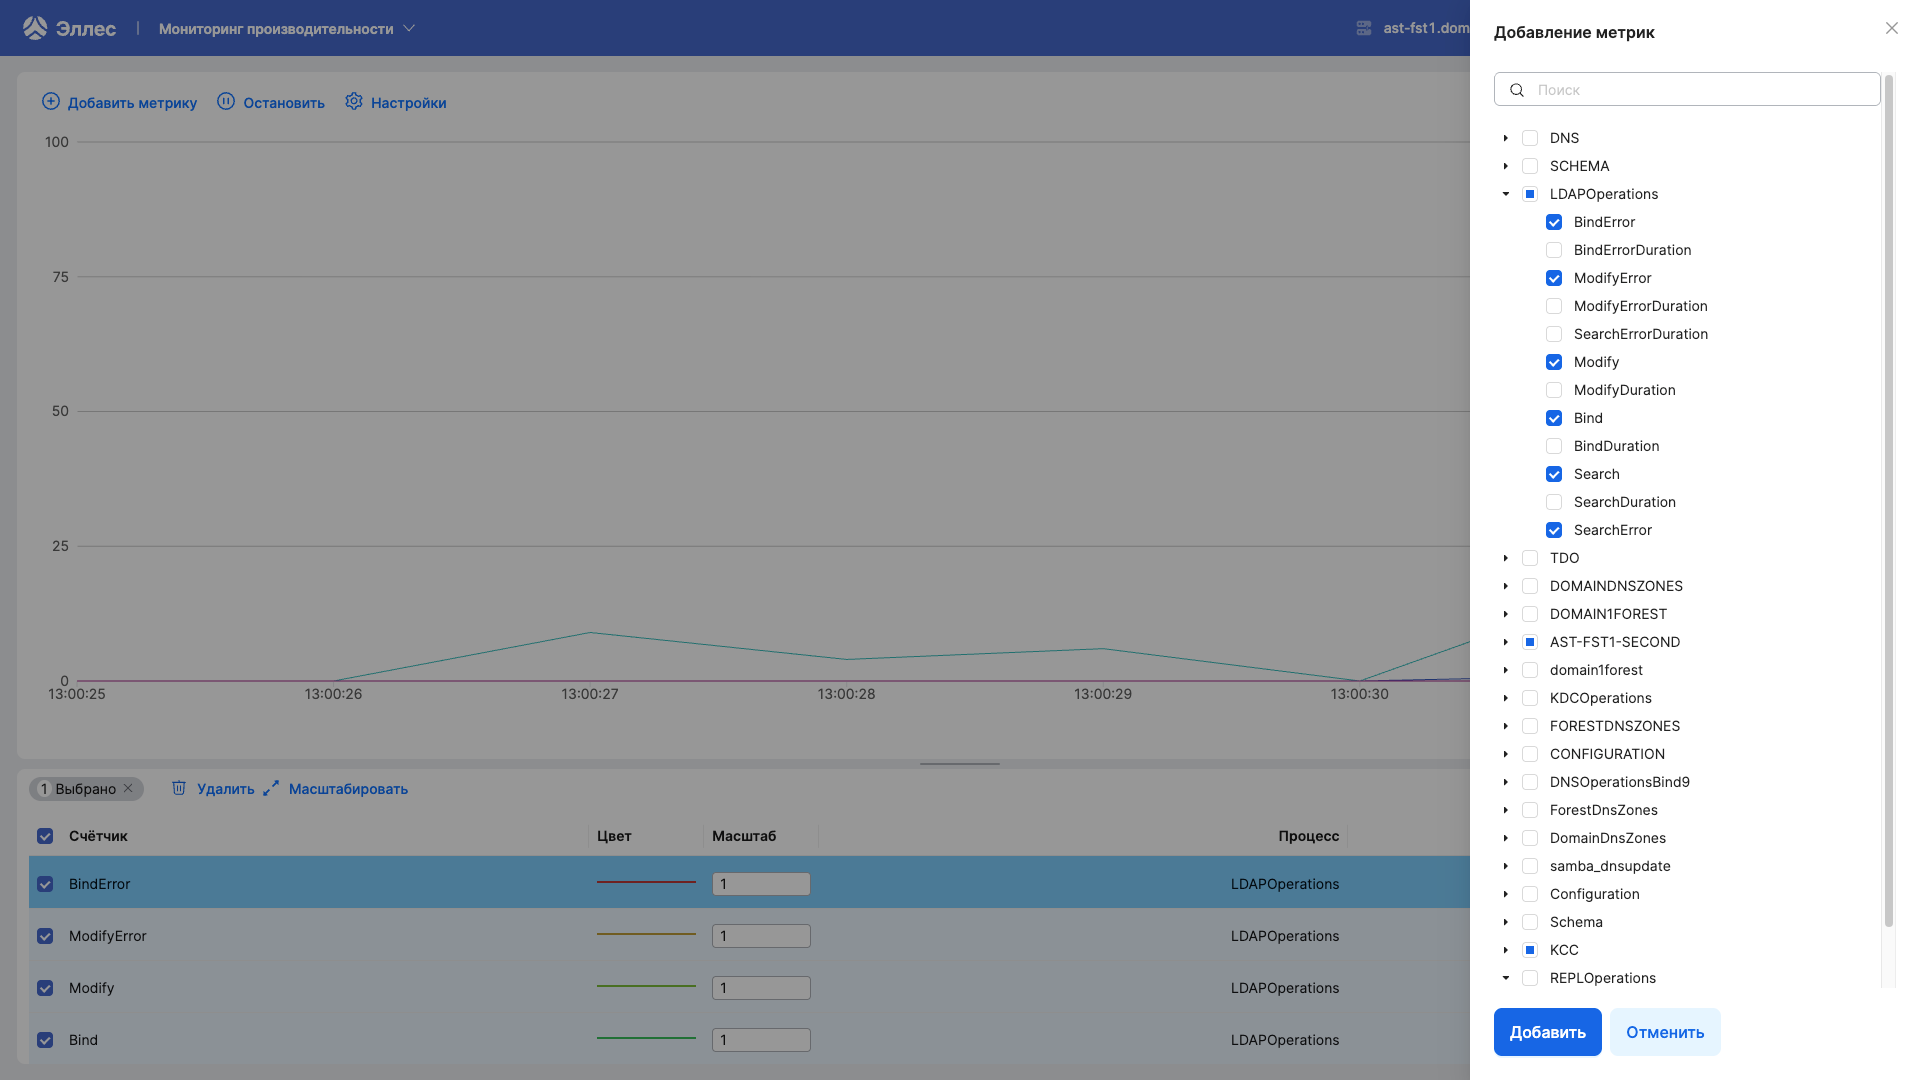Open Настройки via the gear icon

[354, 101]
